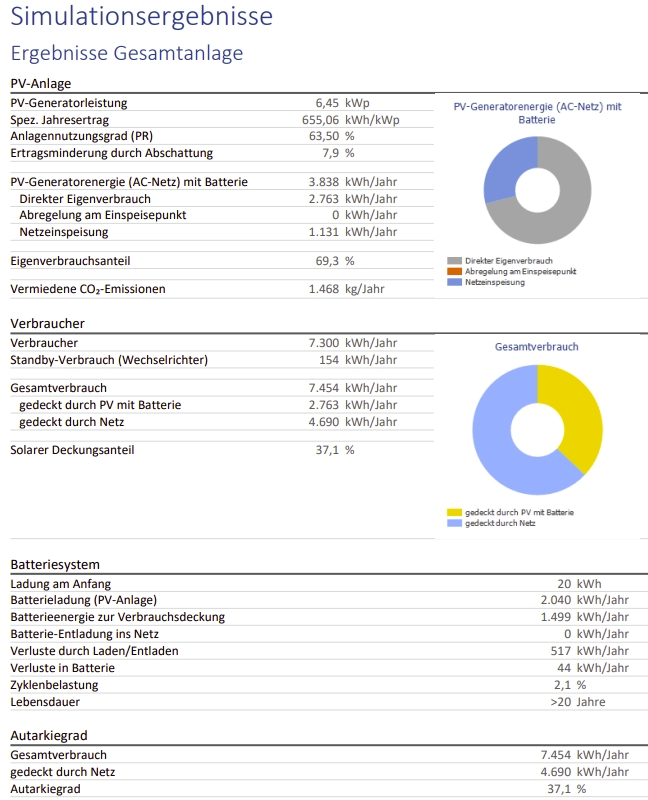Click the value 655,06 kWh/kWp
The height and width of the screenshot is (800, 648).
[x=351, y=120]
